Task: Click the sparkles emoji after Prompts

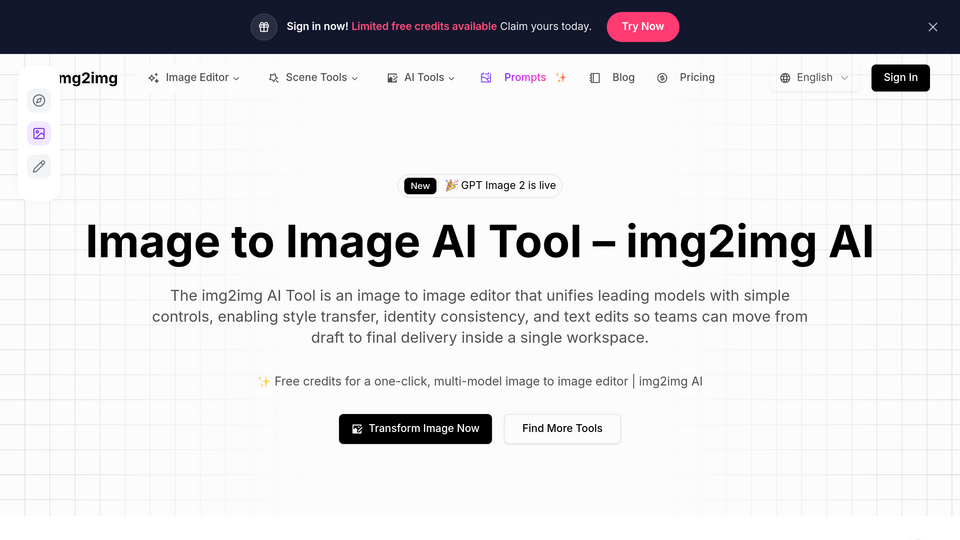Action: click(561, 78)
